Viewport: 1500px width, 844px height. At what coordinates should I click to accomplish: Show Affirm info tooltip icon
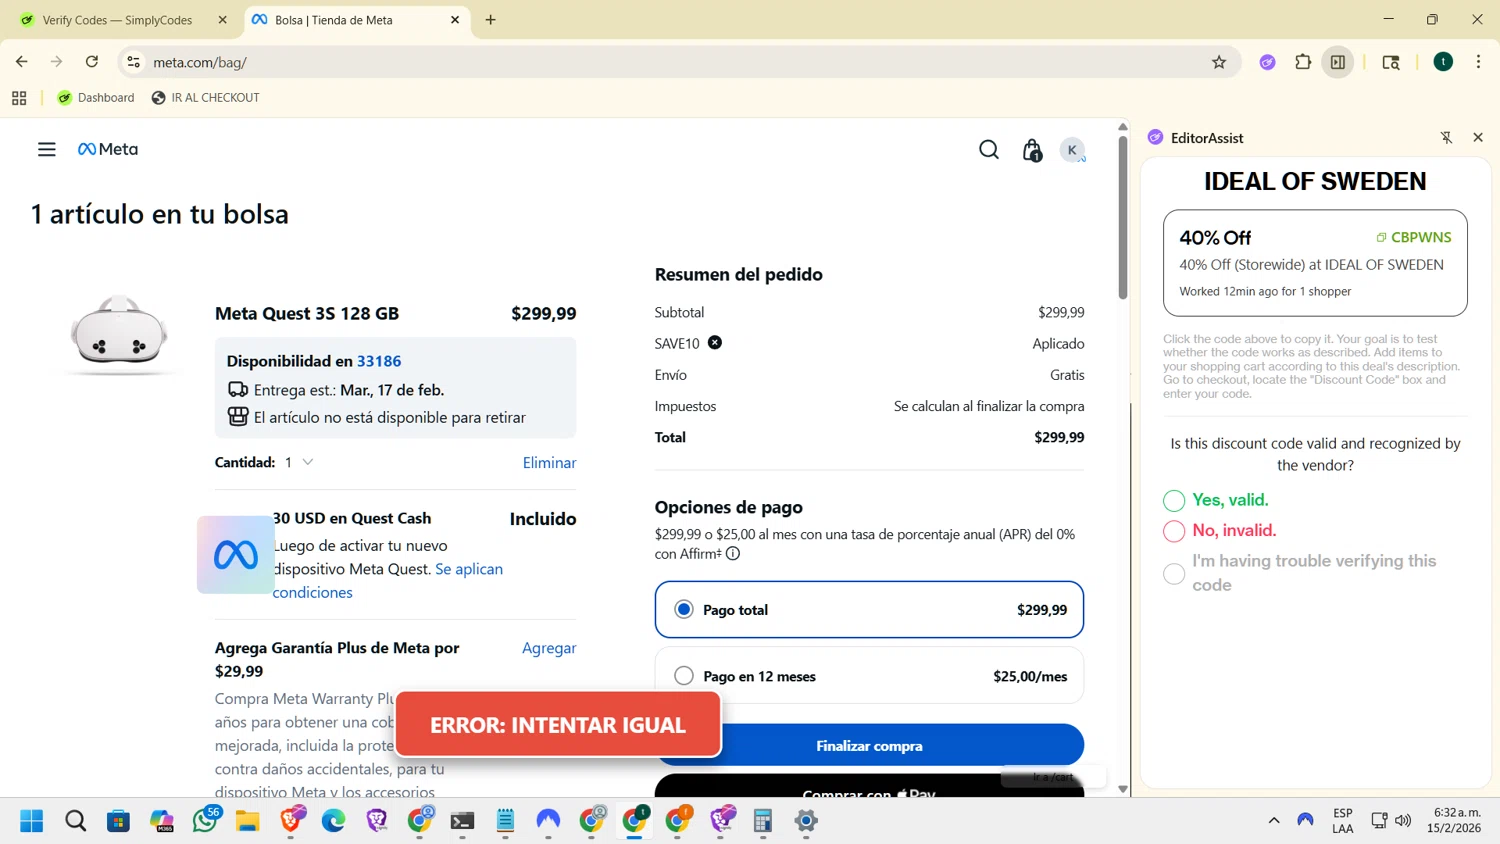733,554
